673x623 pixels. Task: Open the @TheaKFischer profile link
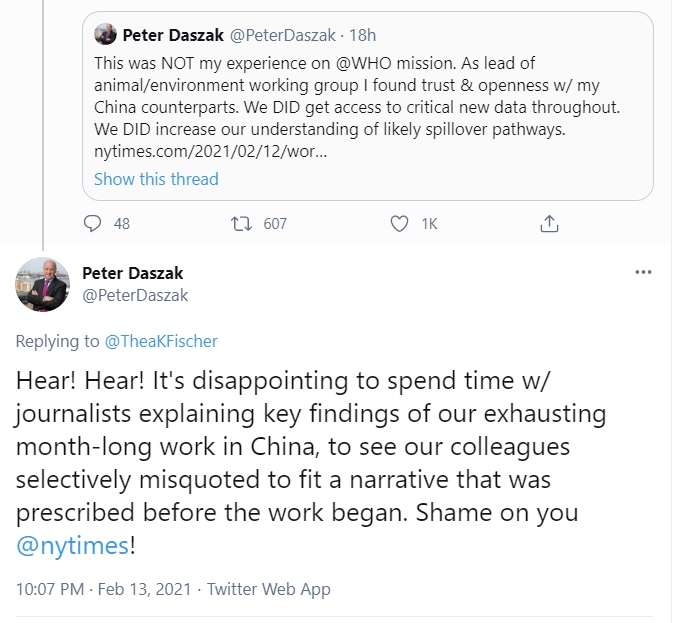[161, 341]
